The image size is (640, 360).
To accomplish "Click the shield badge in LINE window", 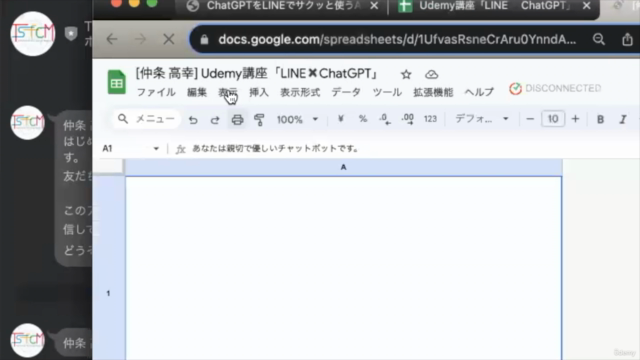I will tap(71, 34).
